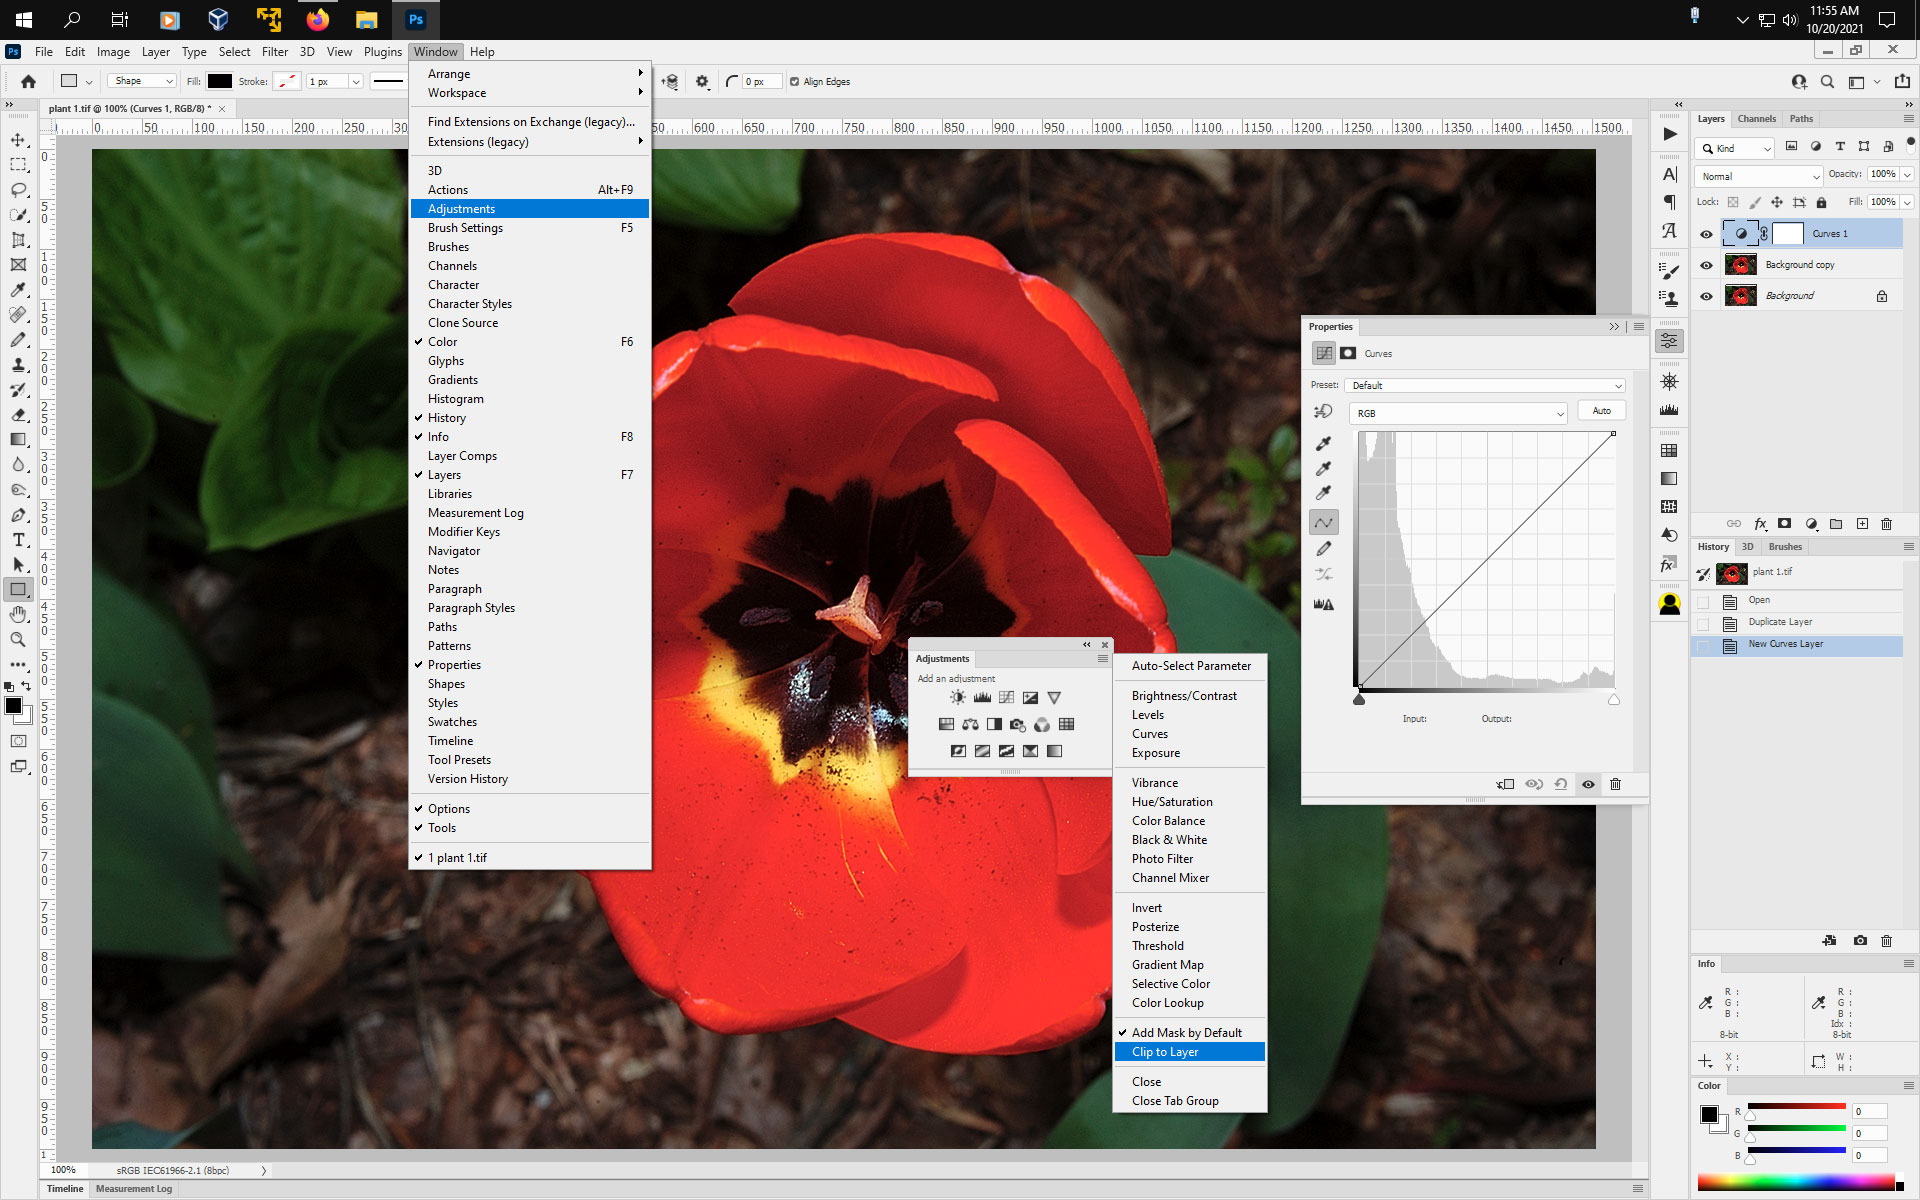1920x1200 pixels.
Task: Select the Brightness/Contrast adjustment icon
Action: tap(958, 697)
